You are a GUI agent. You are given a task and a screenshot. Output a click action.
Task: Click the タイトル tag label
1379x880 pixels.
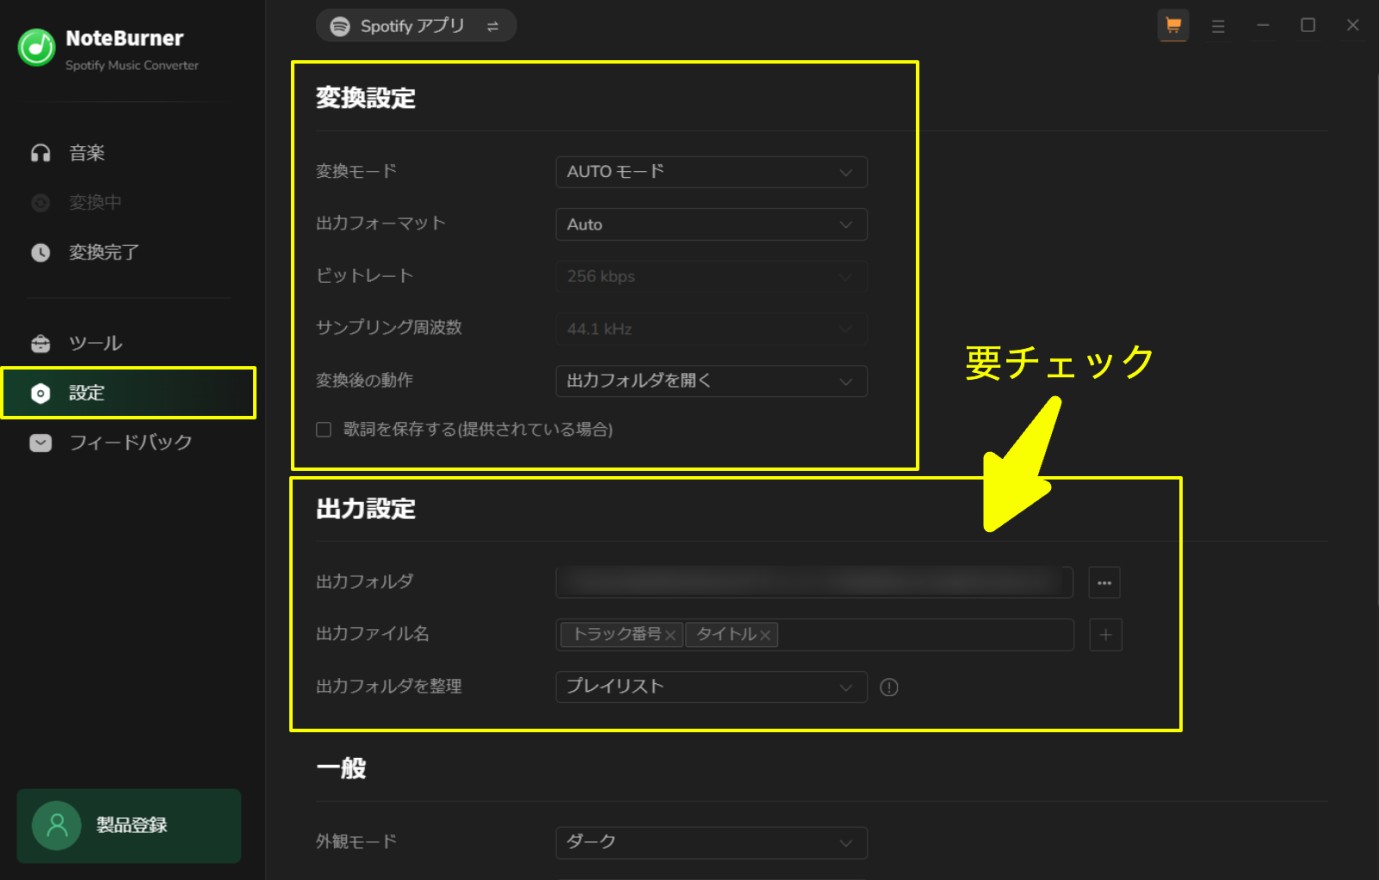[x=726, y=634]
